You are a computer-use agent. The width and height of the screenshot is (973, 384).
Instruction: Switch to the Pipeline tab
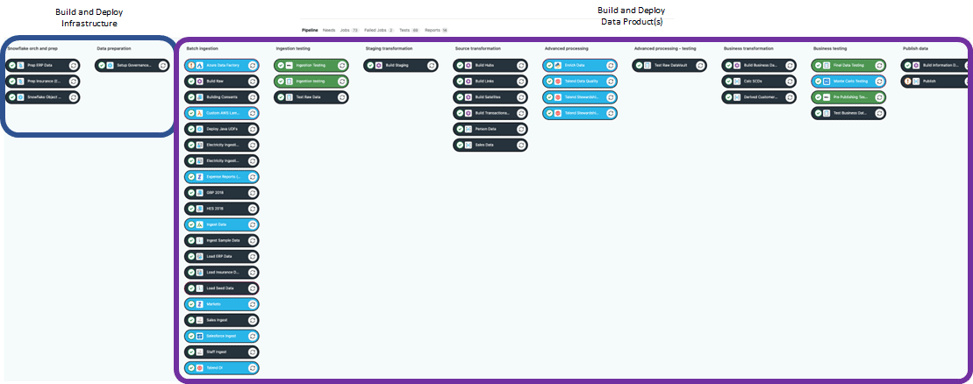(x=310, y=30)
